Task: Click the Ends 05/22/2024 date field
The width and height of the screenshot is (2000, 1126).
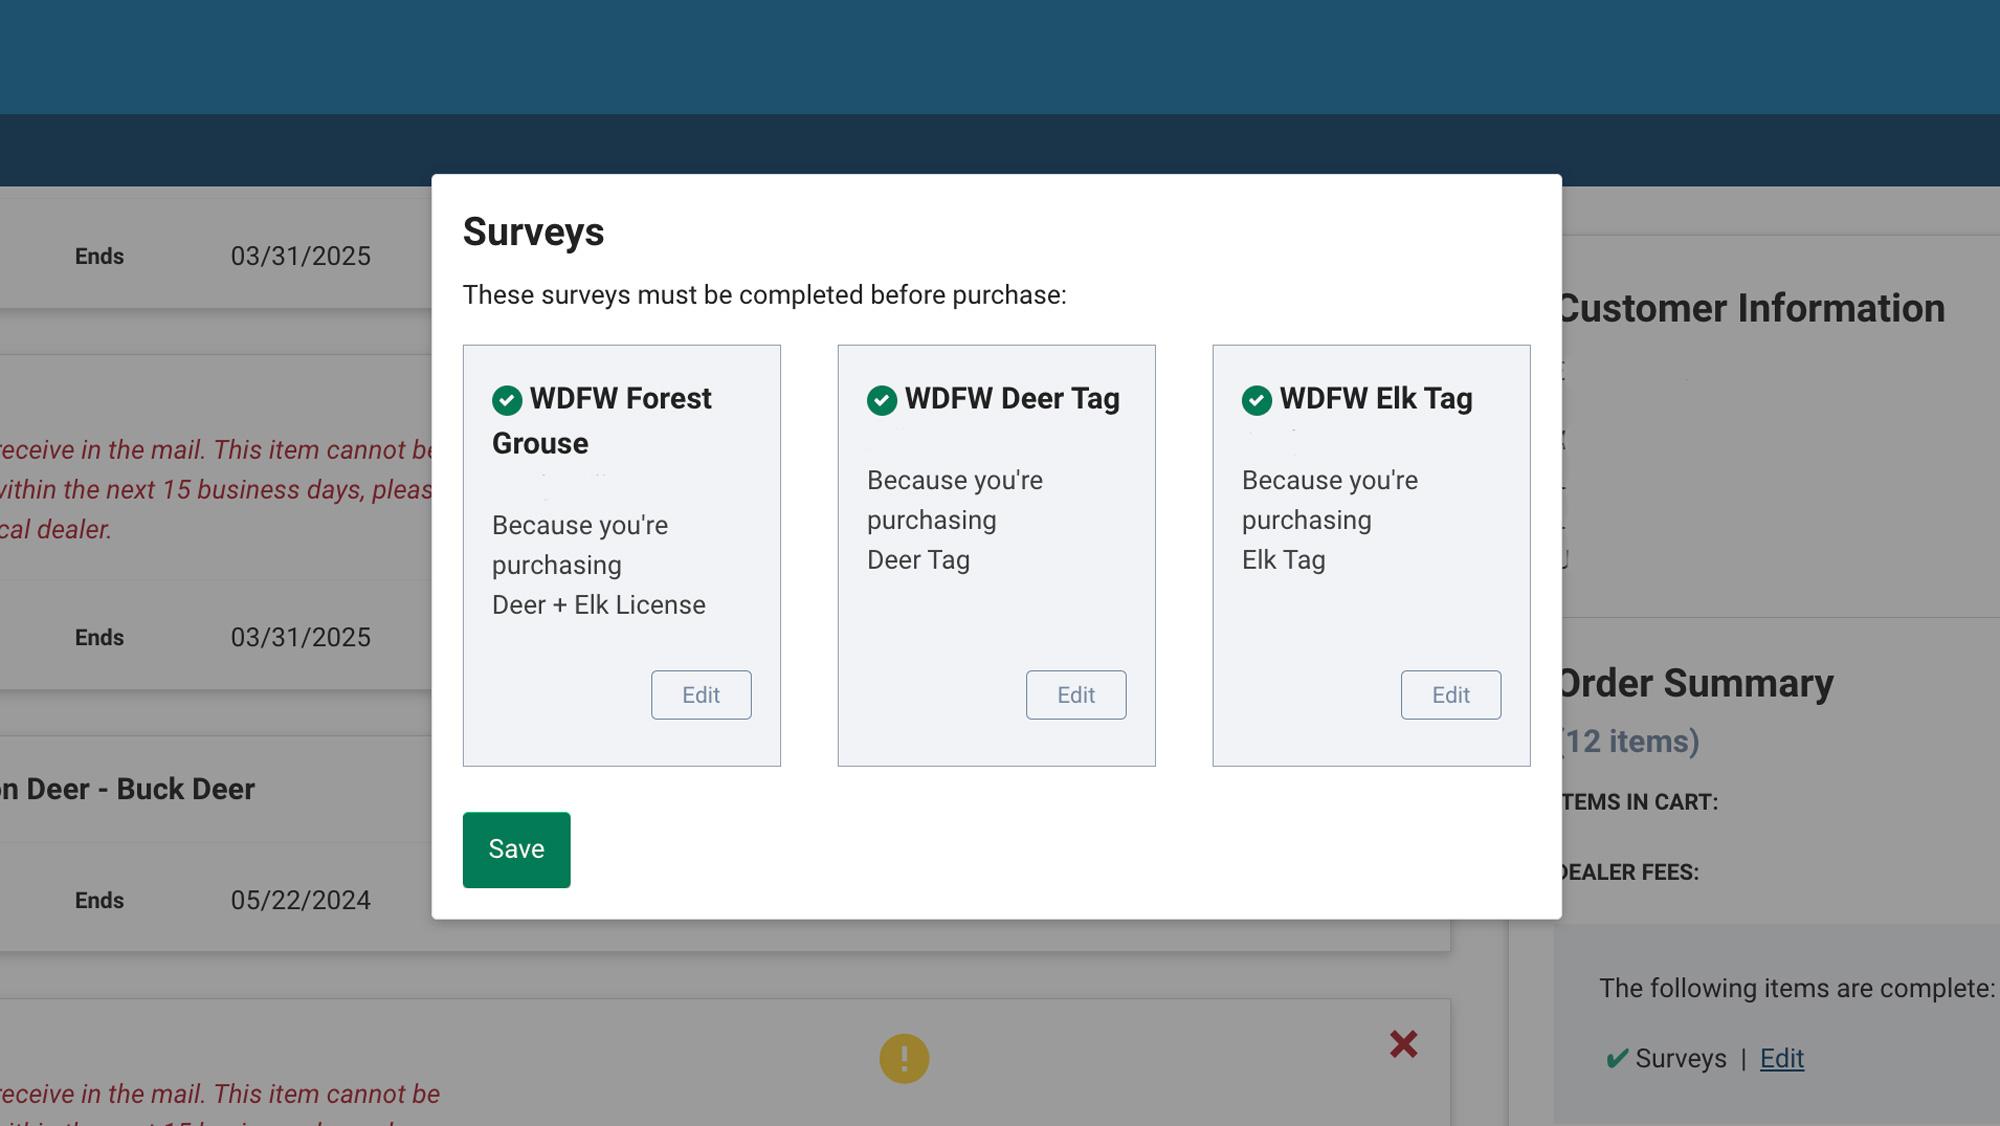Action: pos(301,899)
